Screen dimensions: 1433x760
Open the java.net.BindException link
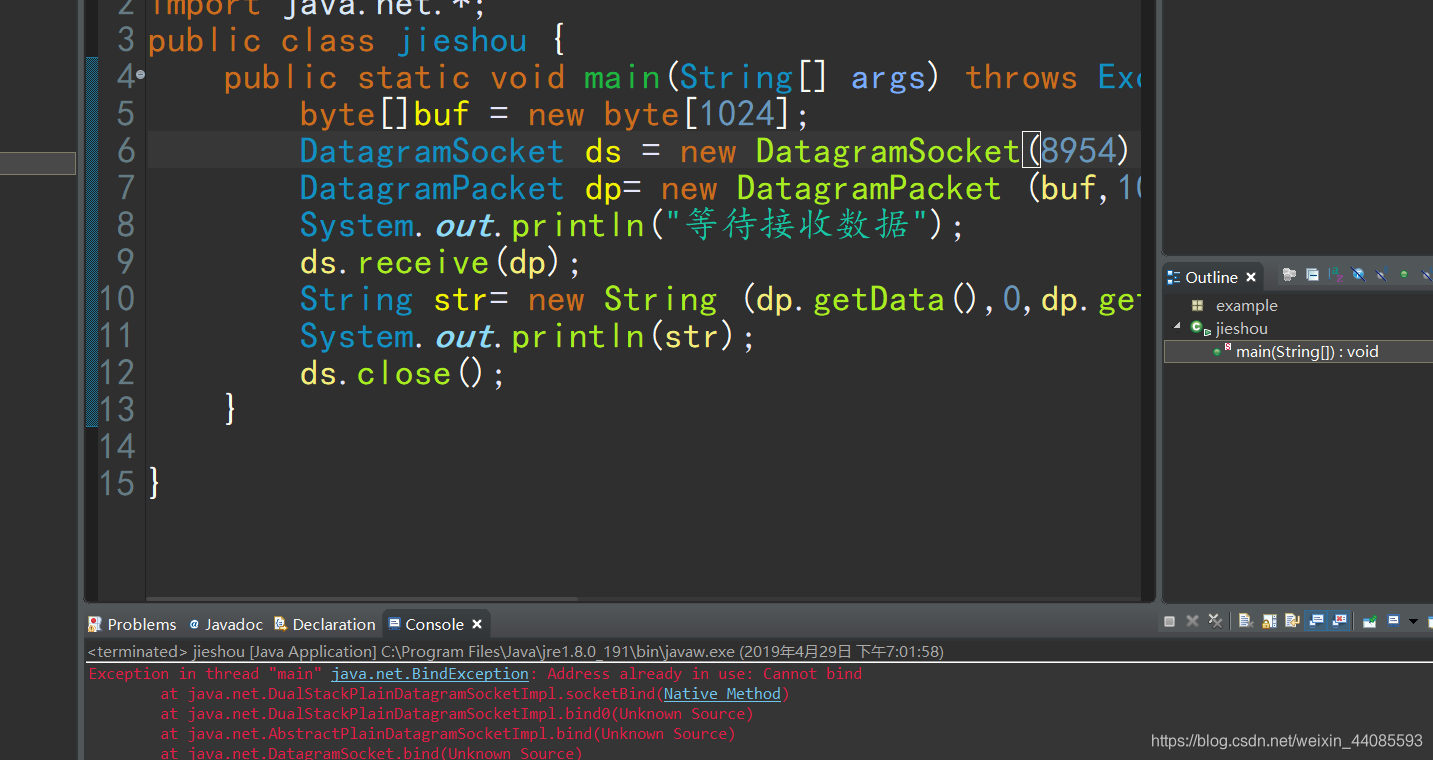[x=430, y=674]
